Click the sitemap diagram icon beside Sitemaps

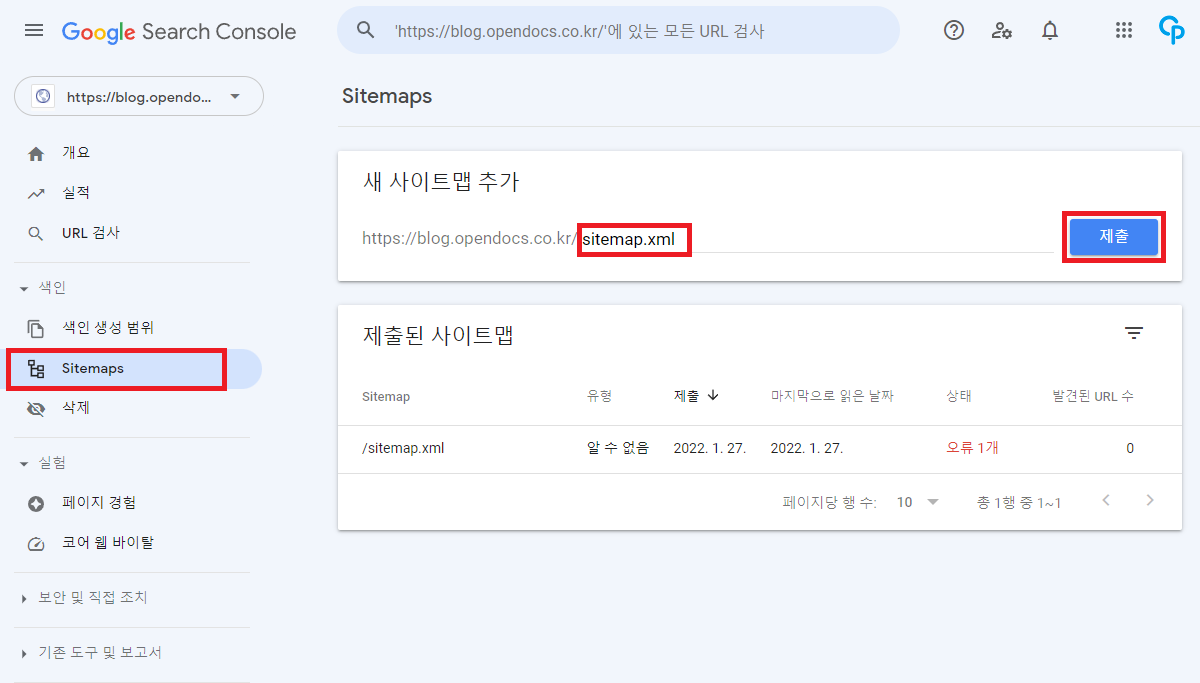point(37,368)
